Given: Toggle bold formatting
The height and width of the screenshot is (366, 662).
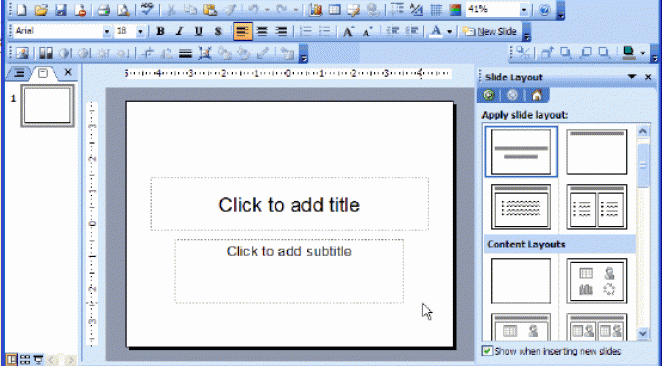Looking at the screenshot, I should [x=160, y=31].
